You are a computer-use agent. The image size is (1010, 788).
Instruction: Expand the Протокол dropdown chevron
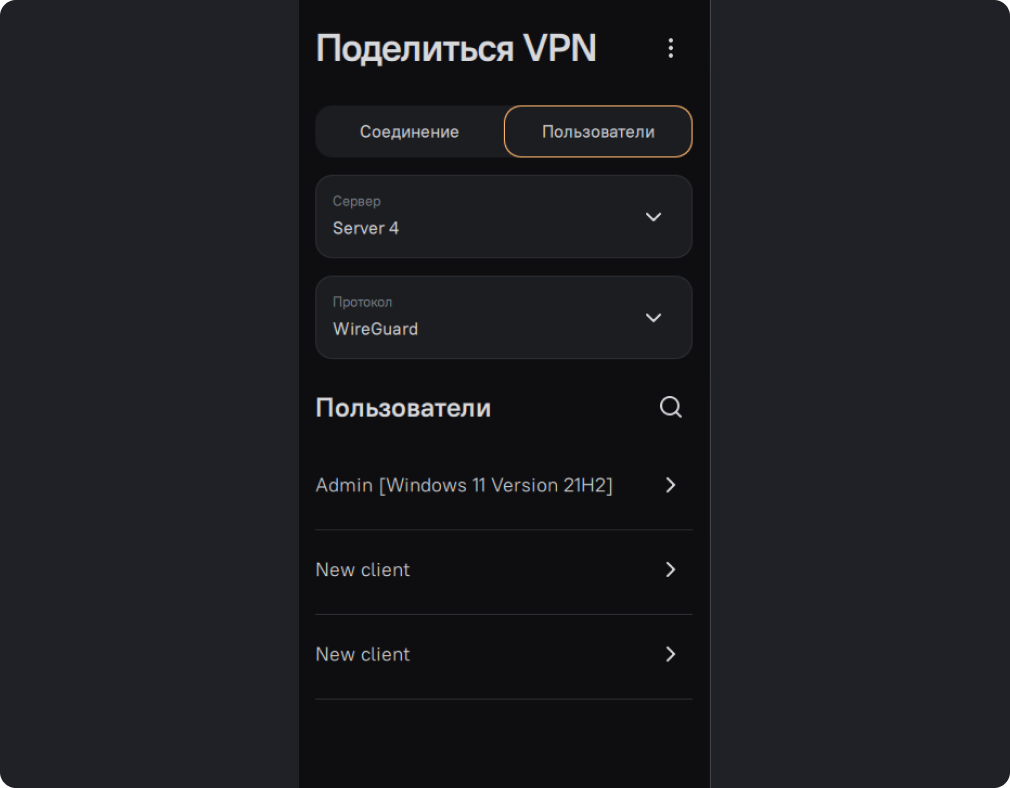(x=653, y=317)
